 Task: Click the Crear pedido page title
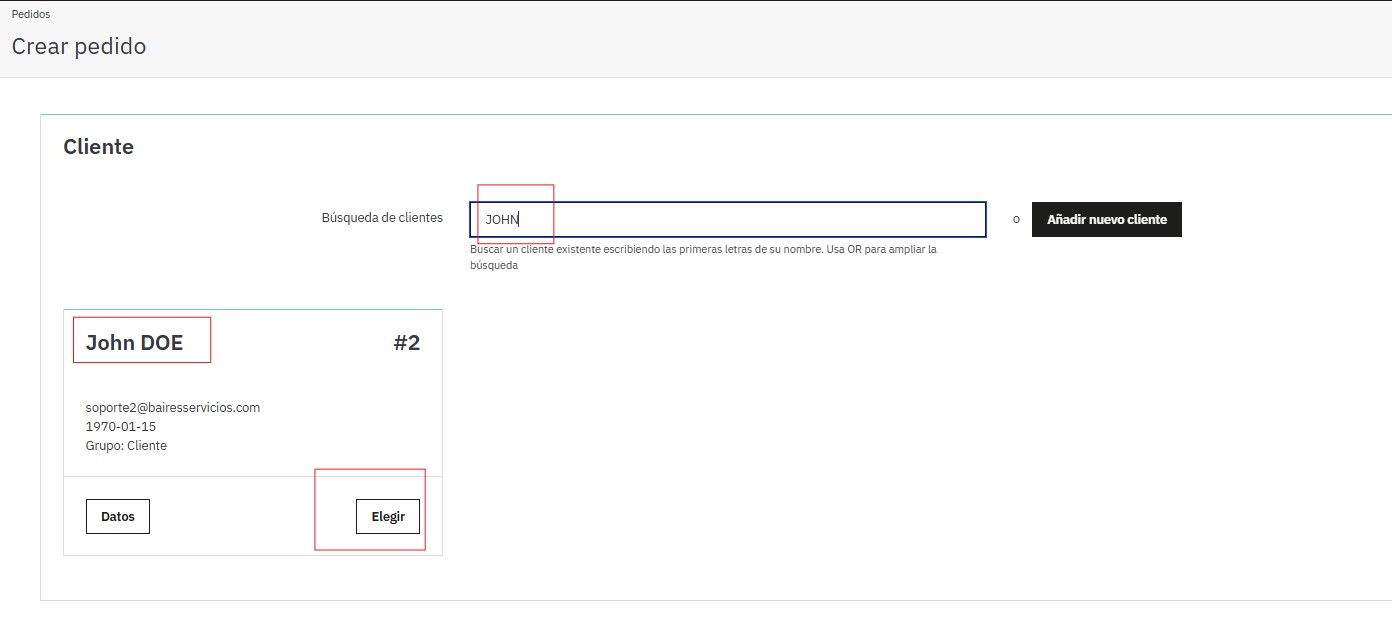pos(79,47)
